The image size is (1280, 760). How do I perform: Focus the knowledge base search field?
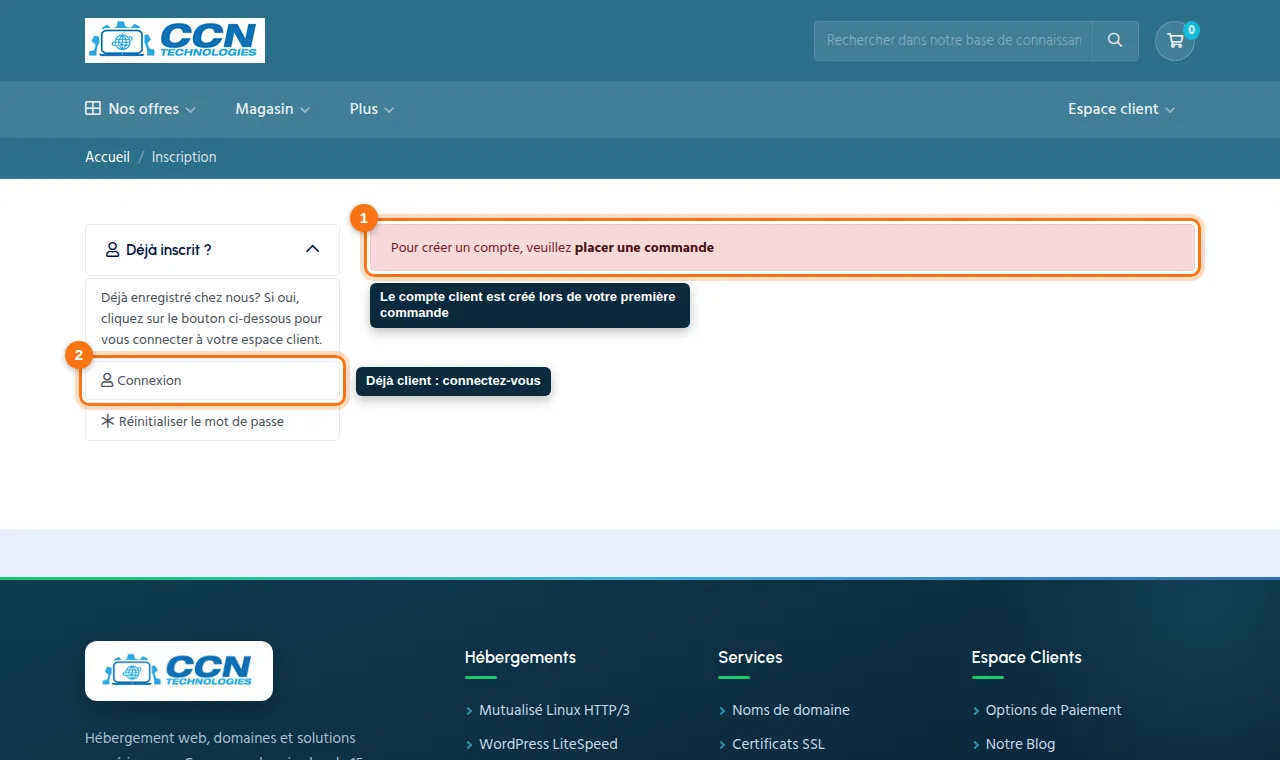tap(953, 41)
